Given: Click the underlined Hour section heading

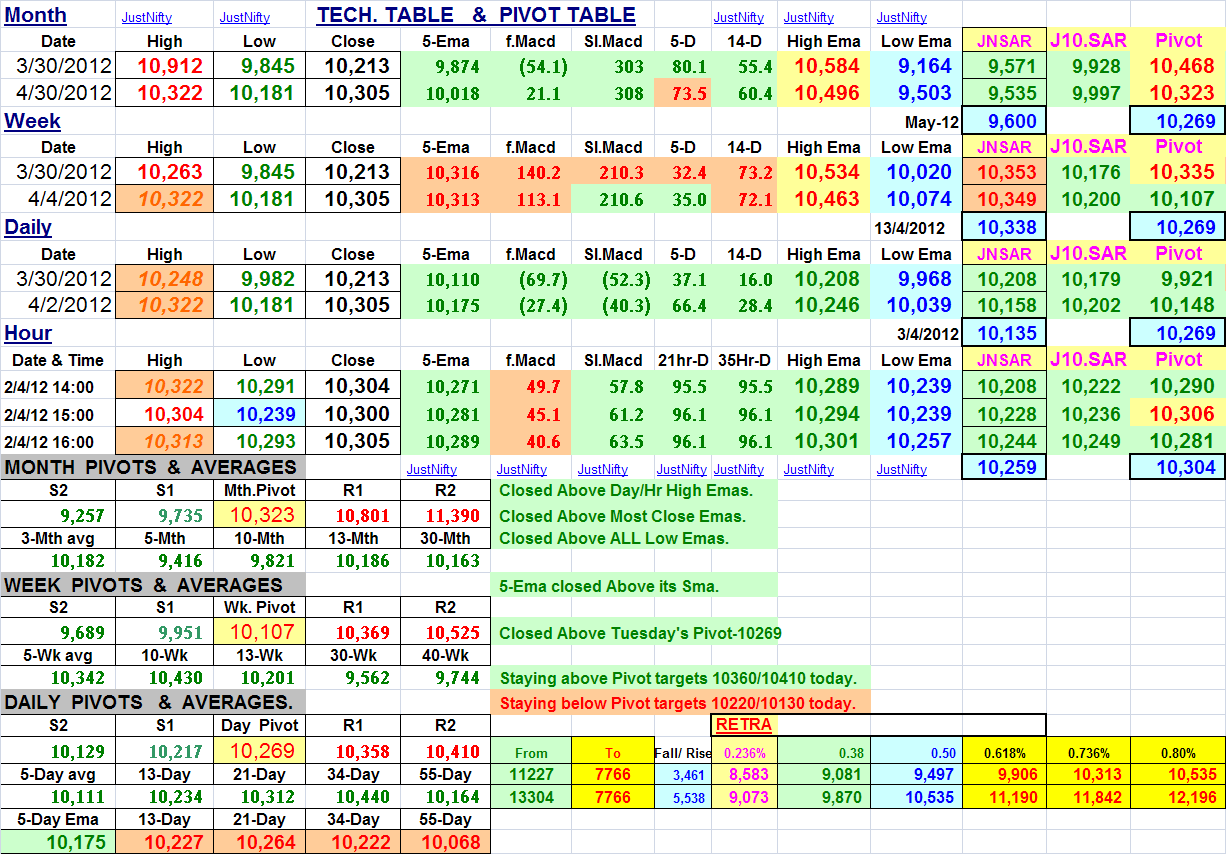Looking at the screenshot, I should pos(28,333).
